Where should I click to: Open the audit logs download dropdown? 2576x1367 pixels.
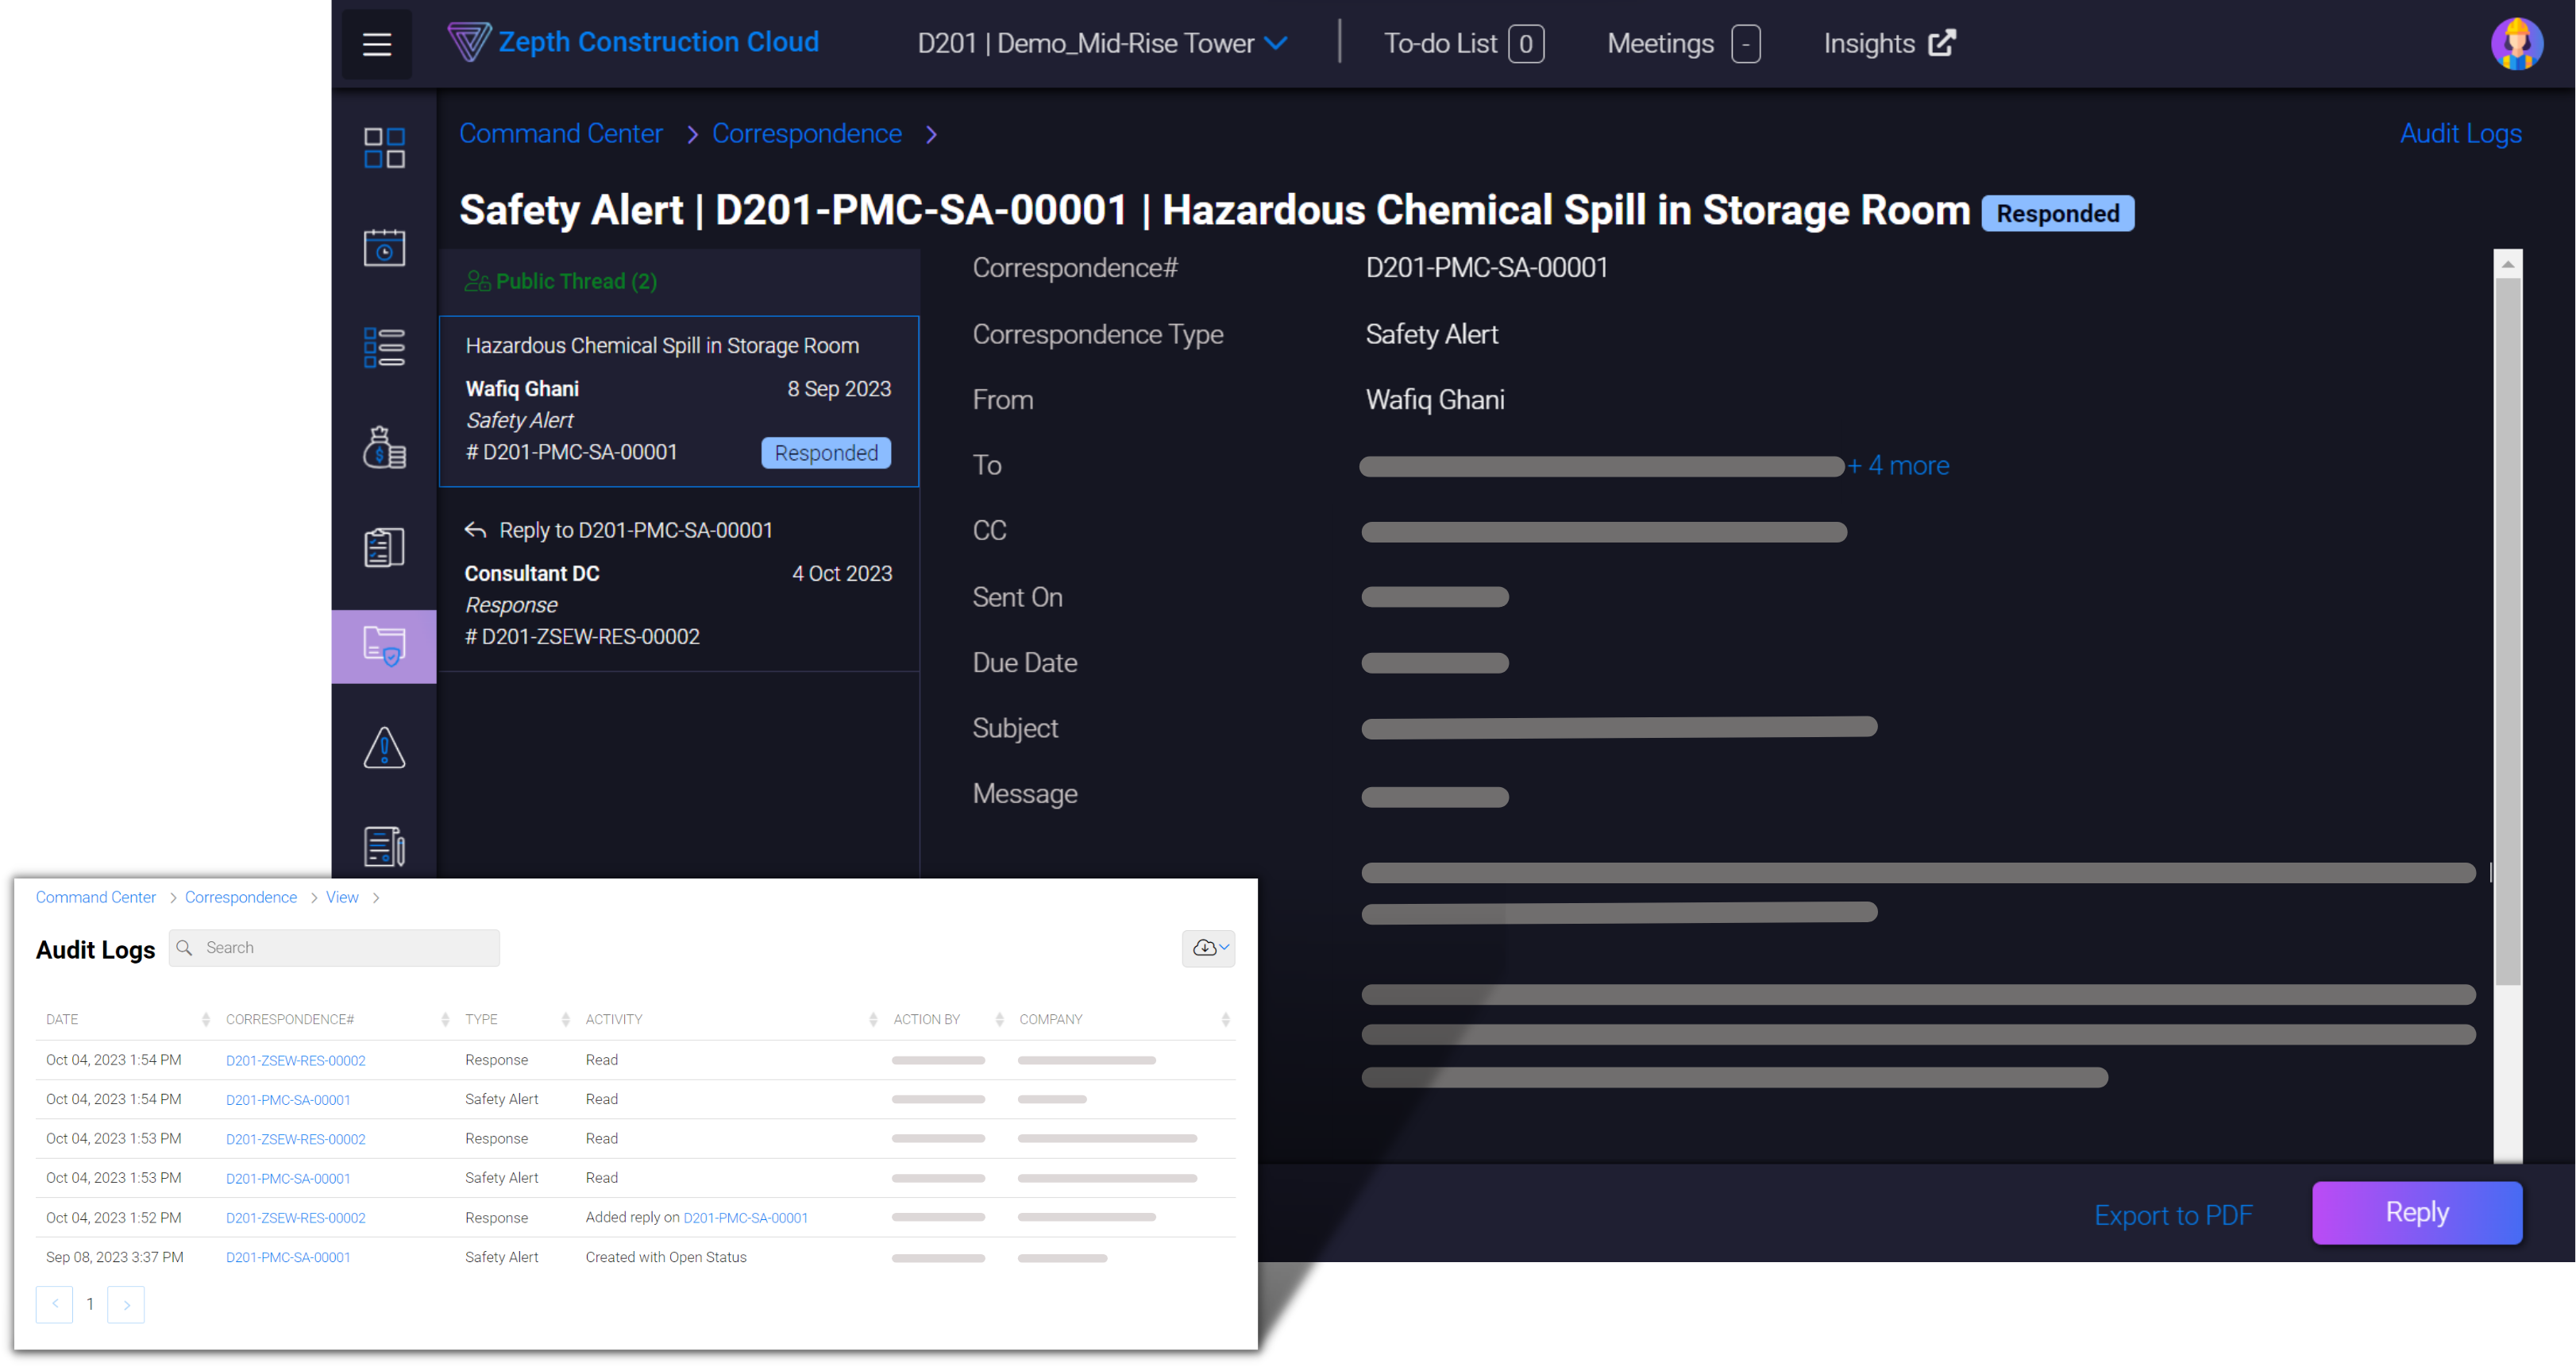[1208, 948]
